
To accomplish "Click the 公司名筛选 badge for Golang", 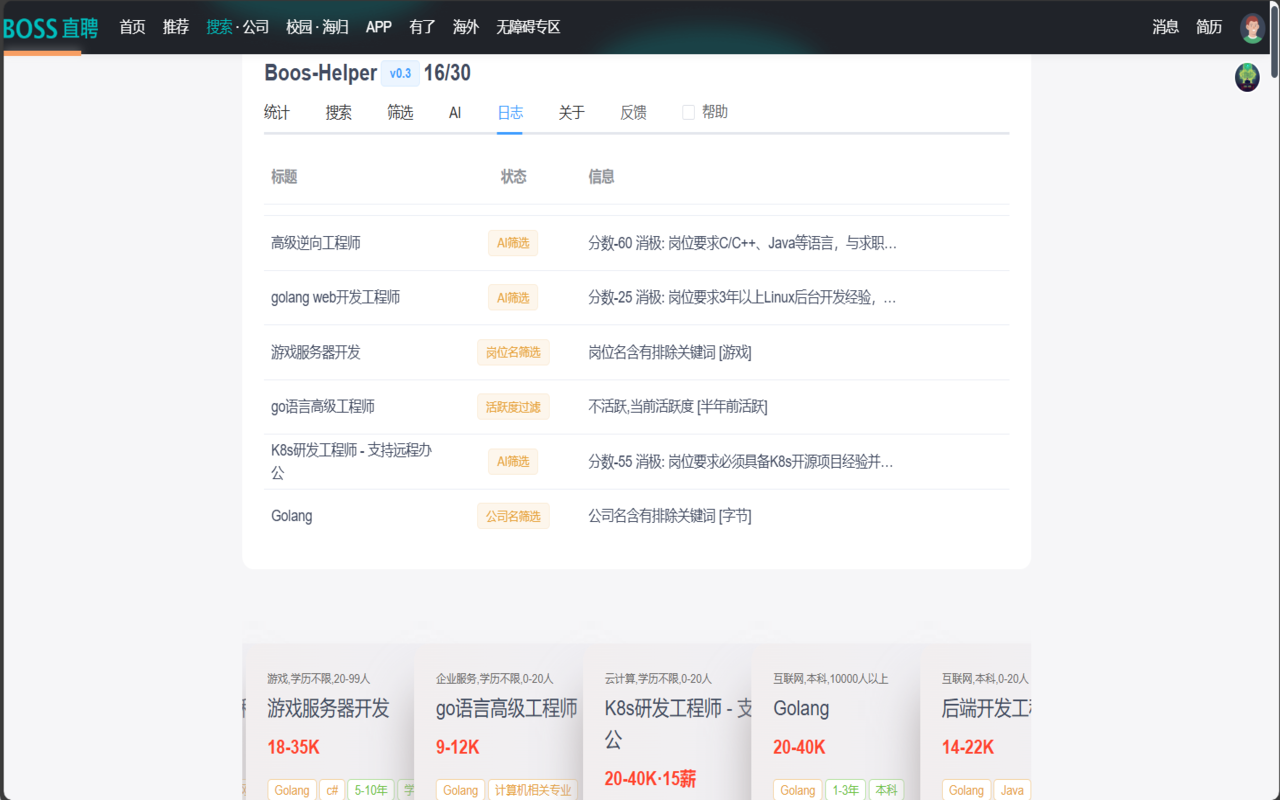I will (x=513, y=516).
